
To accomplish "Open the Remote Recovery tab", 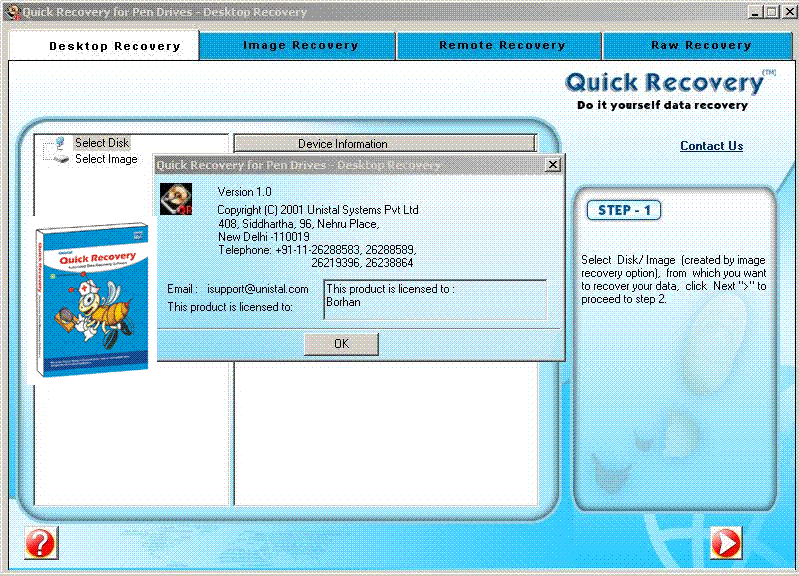I will [499, 45].
